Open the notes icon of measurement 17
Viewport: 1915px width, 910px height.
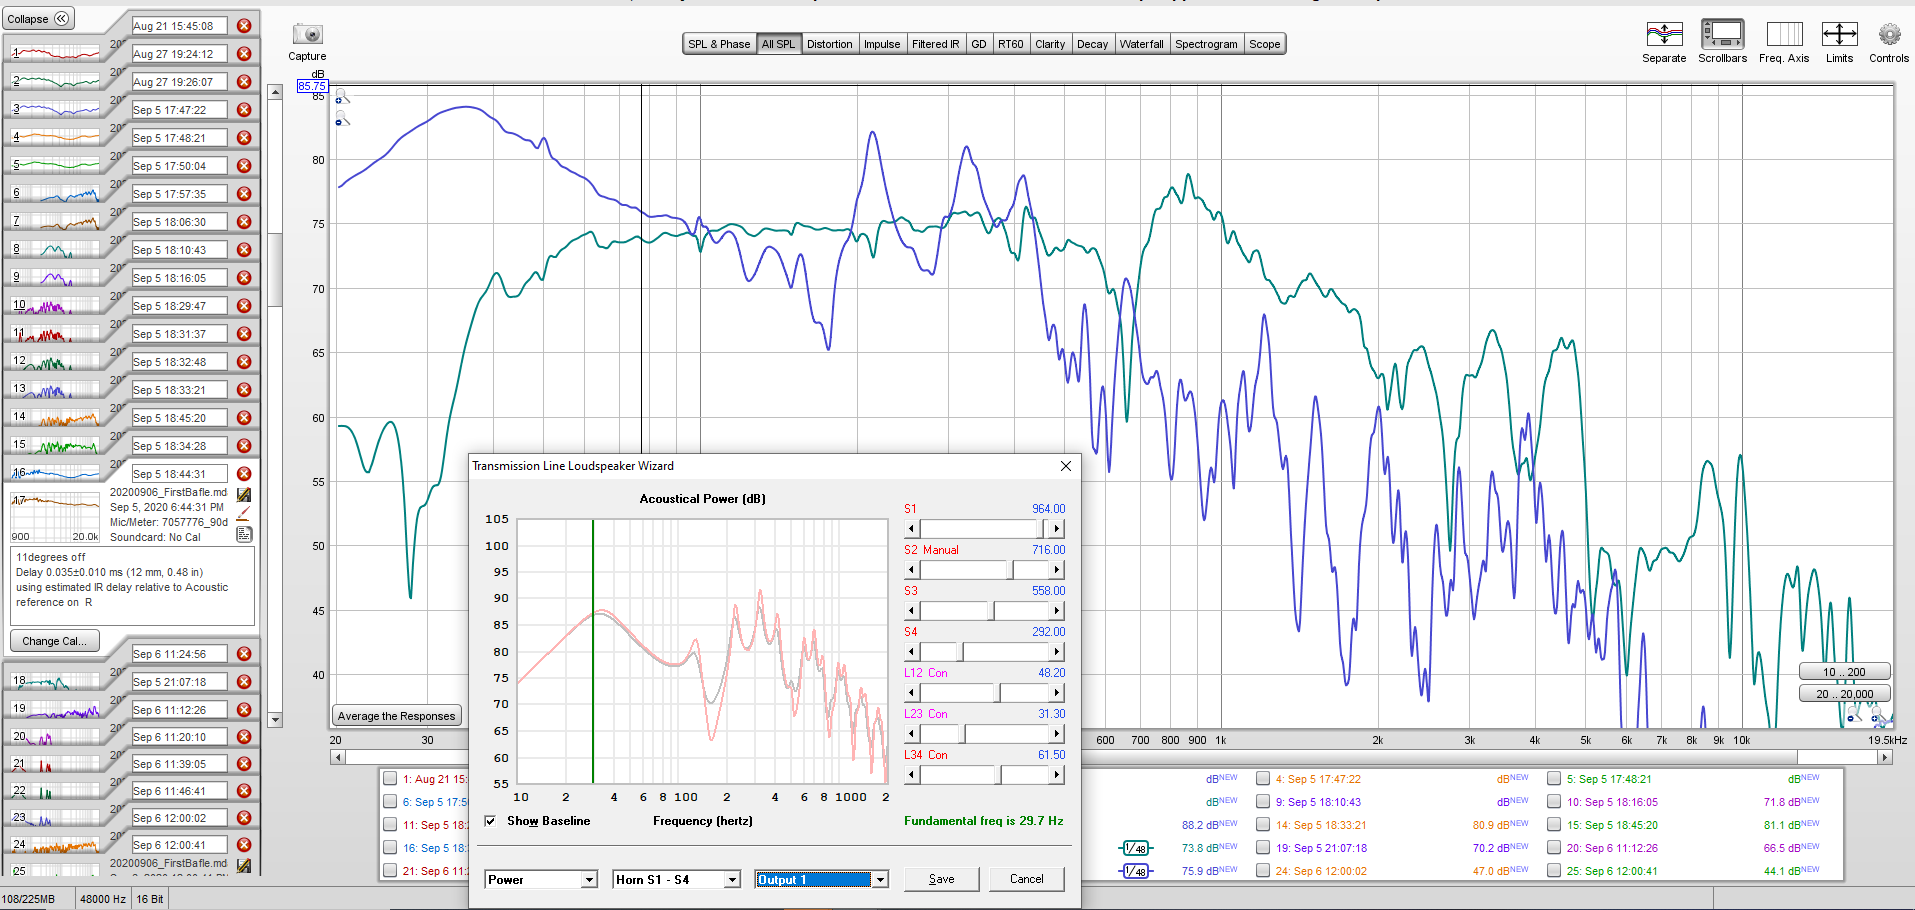[244, 534]
